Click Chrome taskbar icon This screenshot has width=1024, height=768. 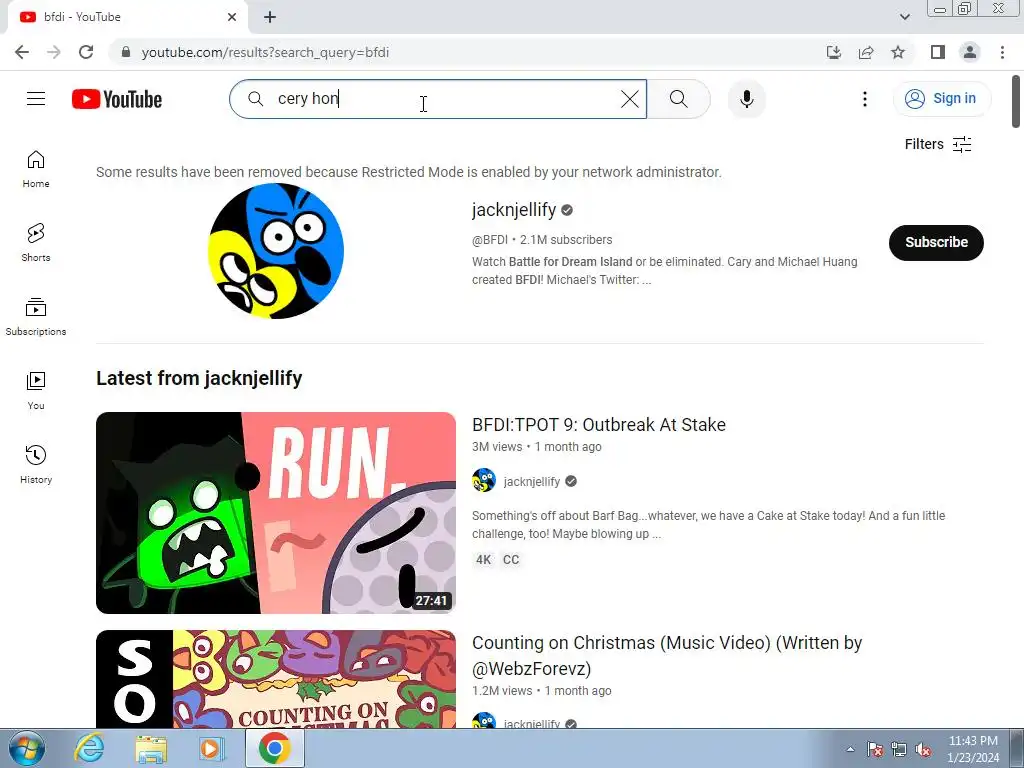[x=274, y=748]
